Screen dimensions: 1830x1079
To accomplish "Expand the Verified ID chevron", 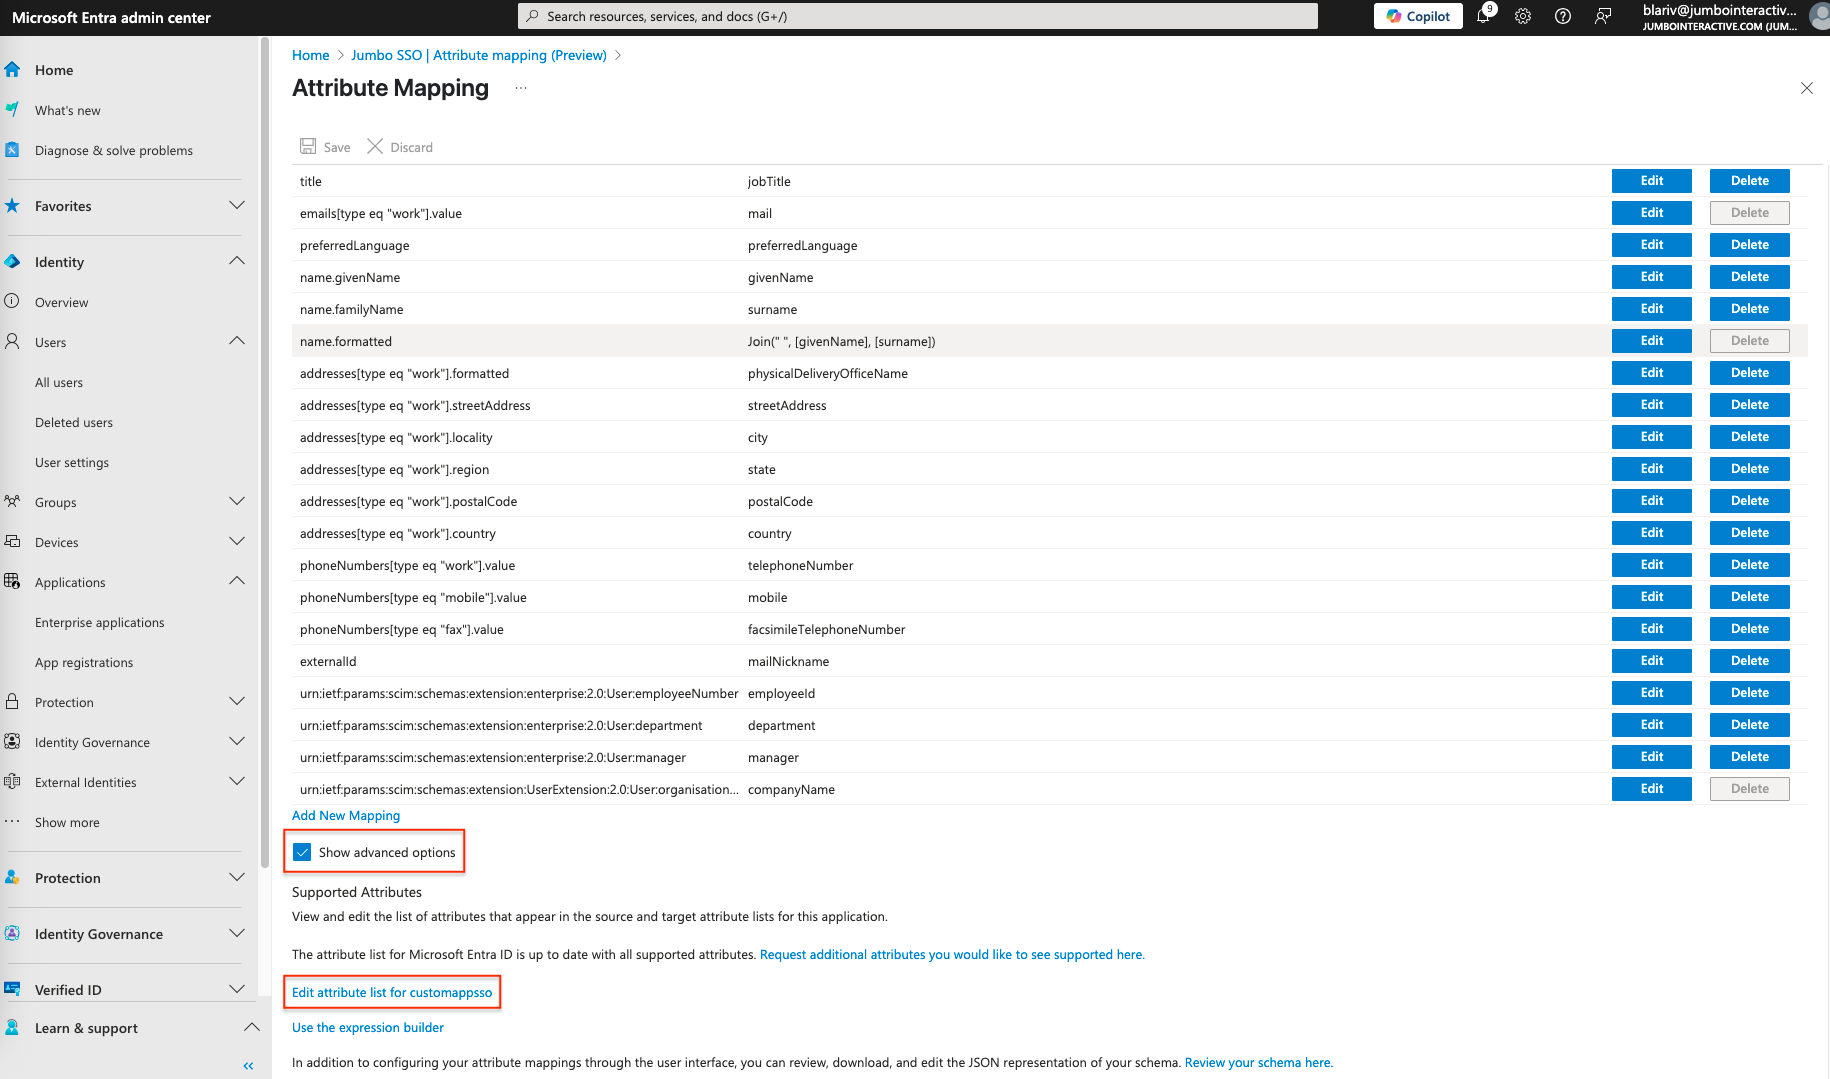I will [x=237, y=989].
